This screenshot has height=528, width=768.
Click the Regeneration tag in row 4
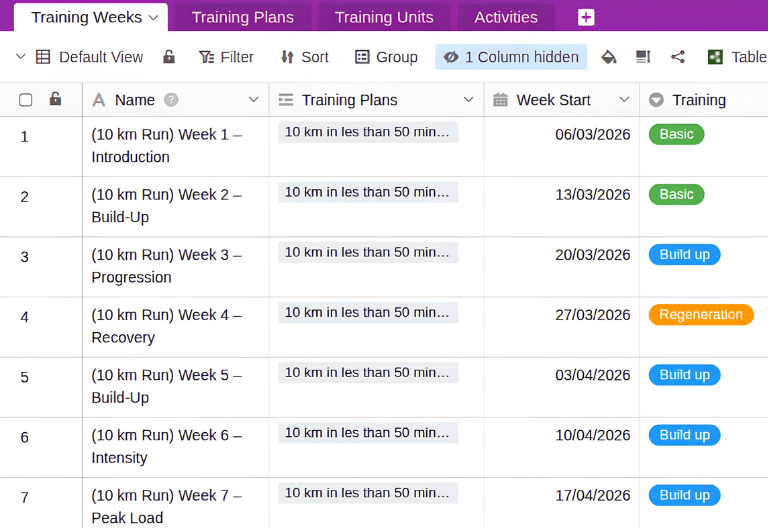click(x=701, y=314)
